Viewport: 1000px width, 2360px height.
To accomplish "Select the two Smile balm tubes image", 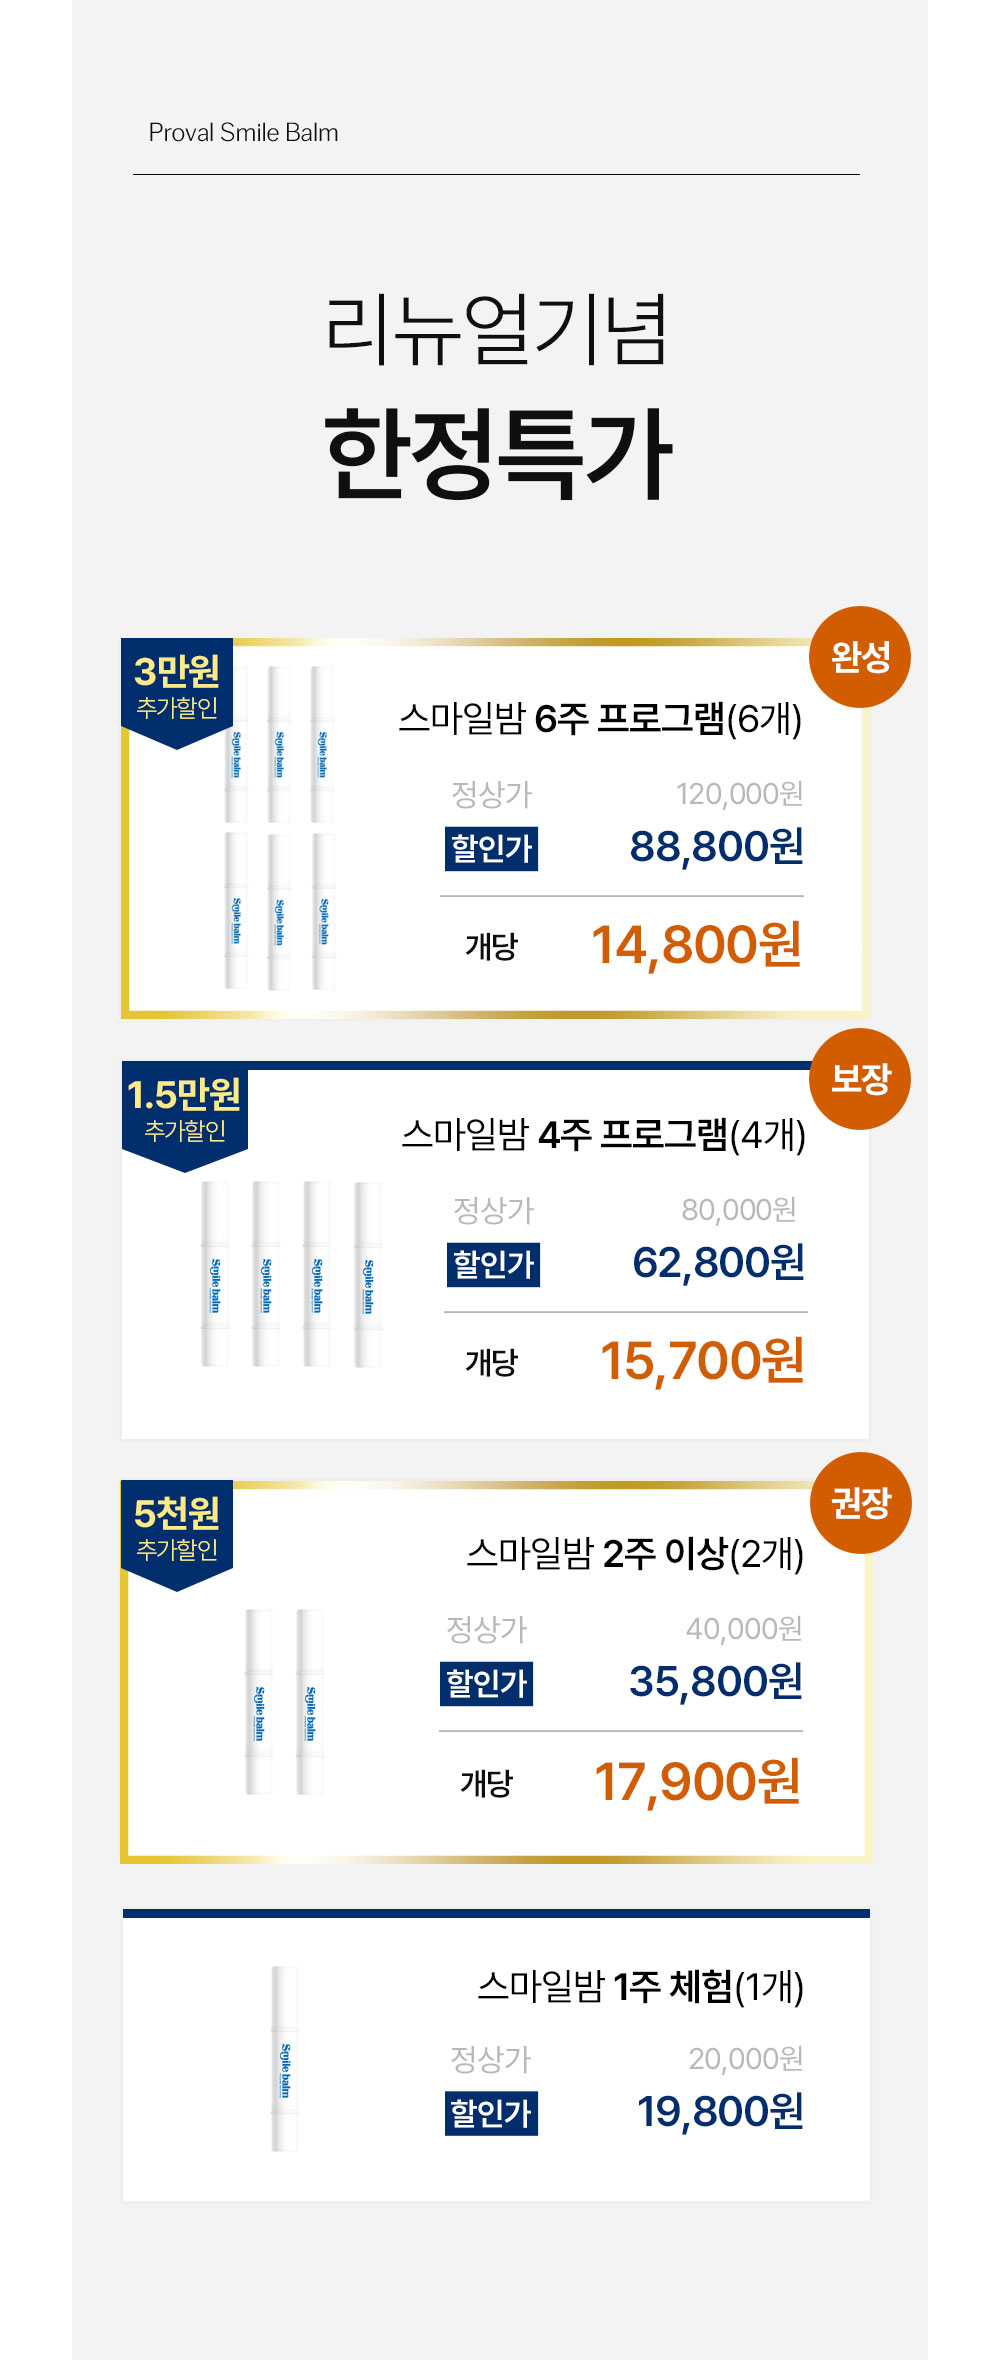I will (x=284, y=1701).
